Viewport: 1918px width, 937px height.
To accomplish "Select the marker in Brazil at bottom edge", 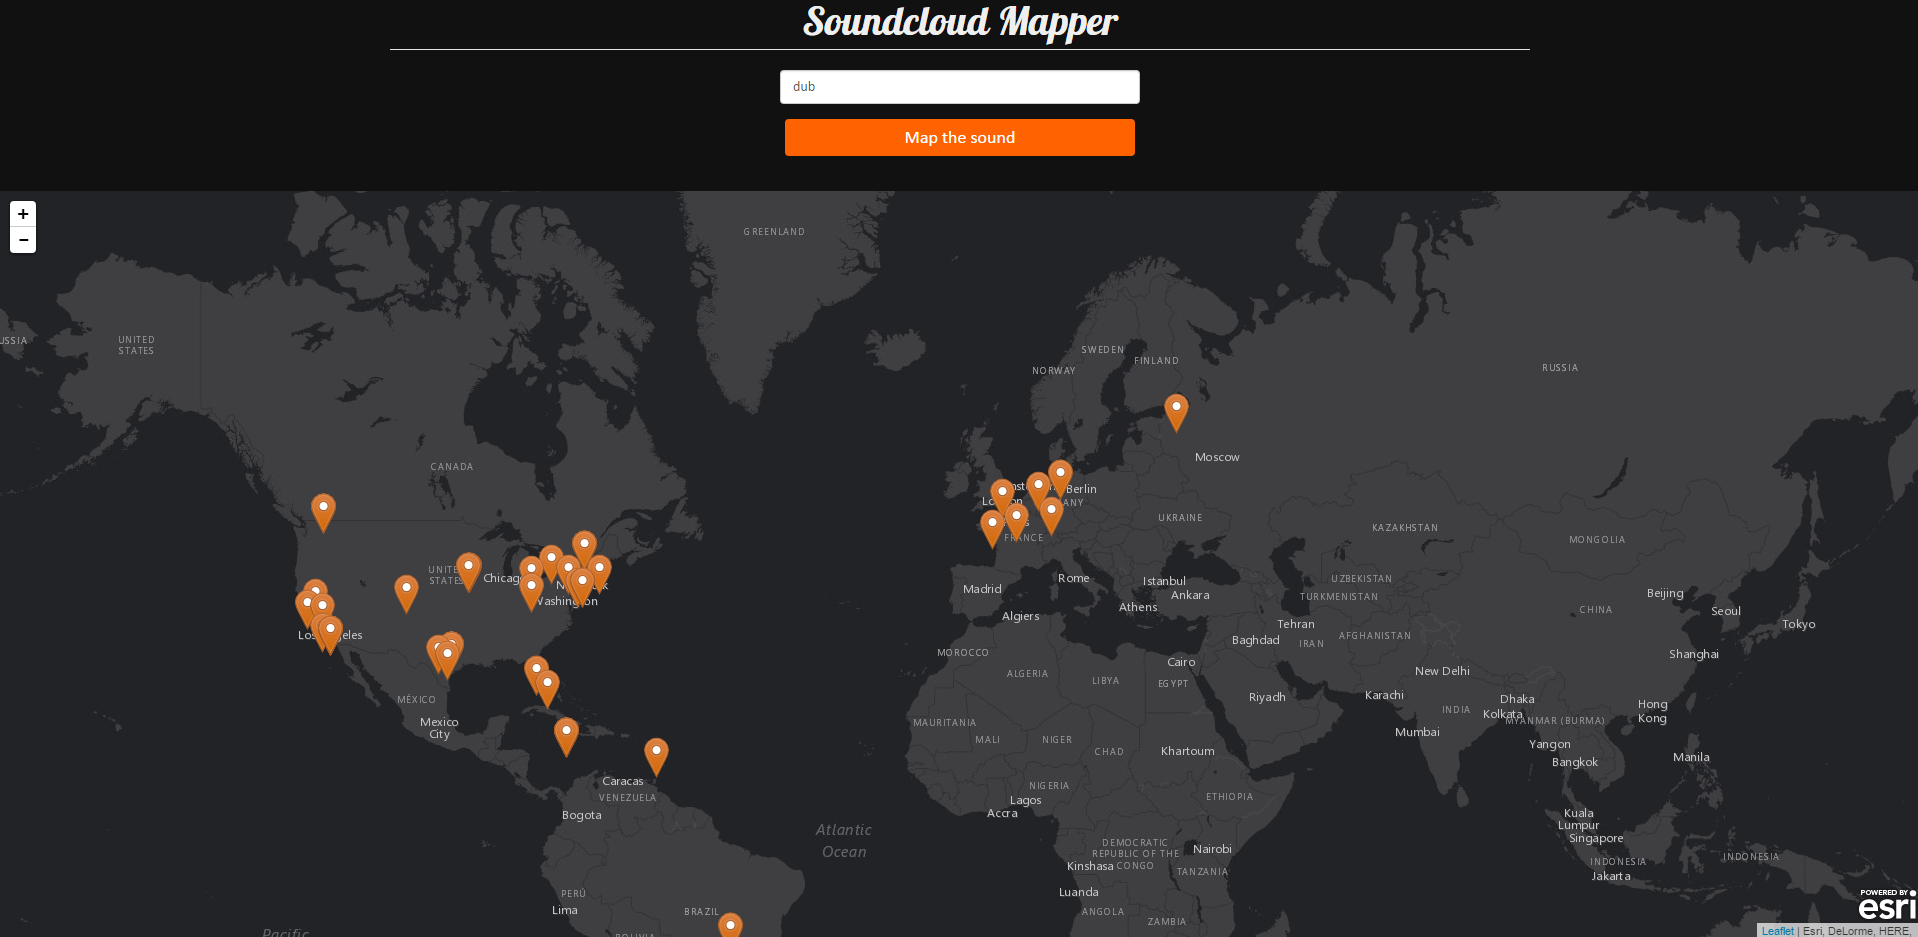I will tap(731, 926).
